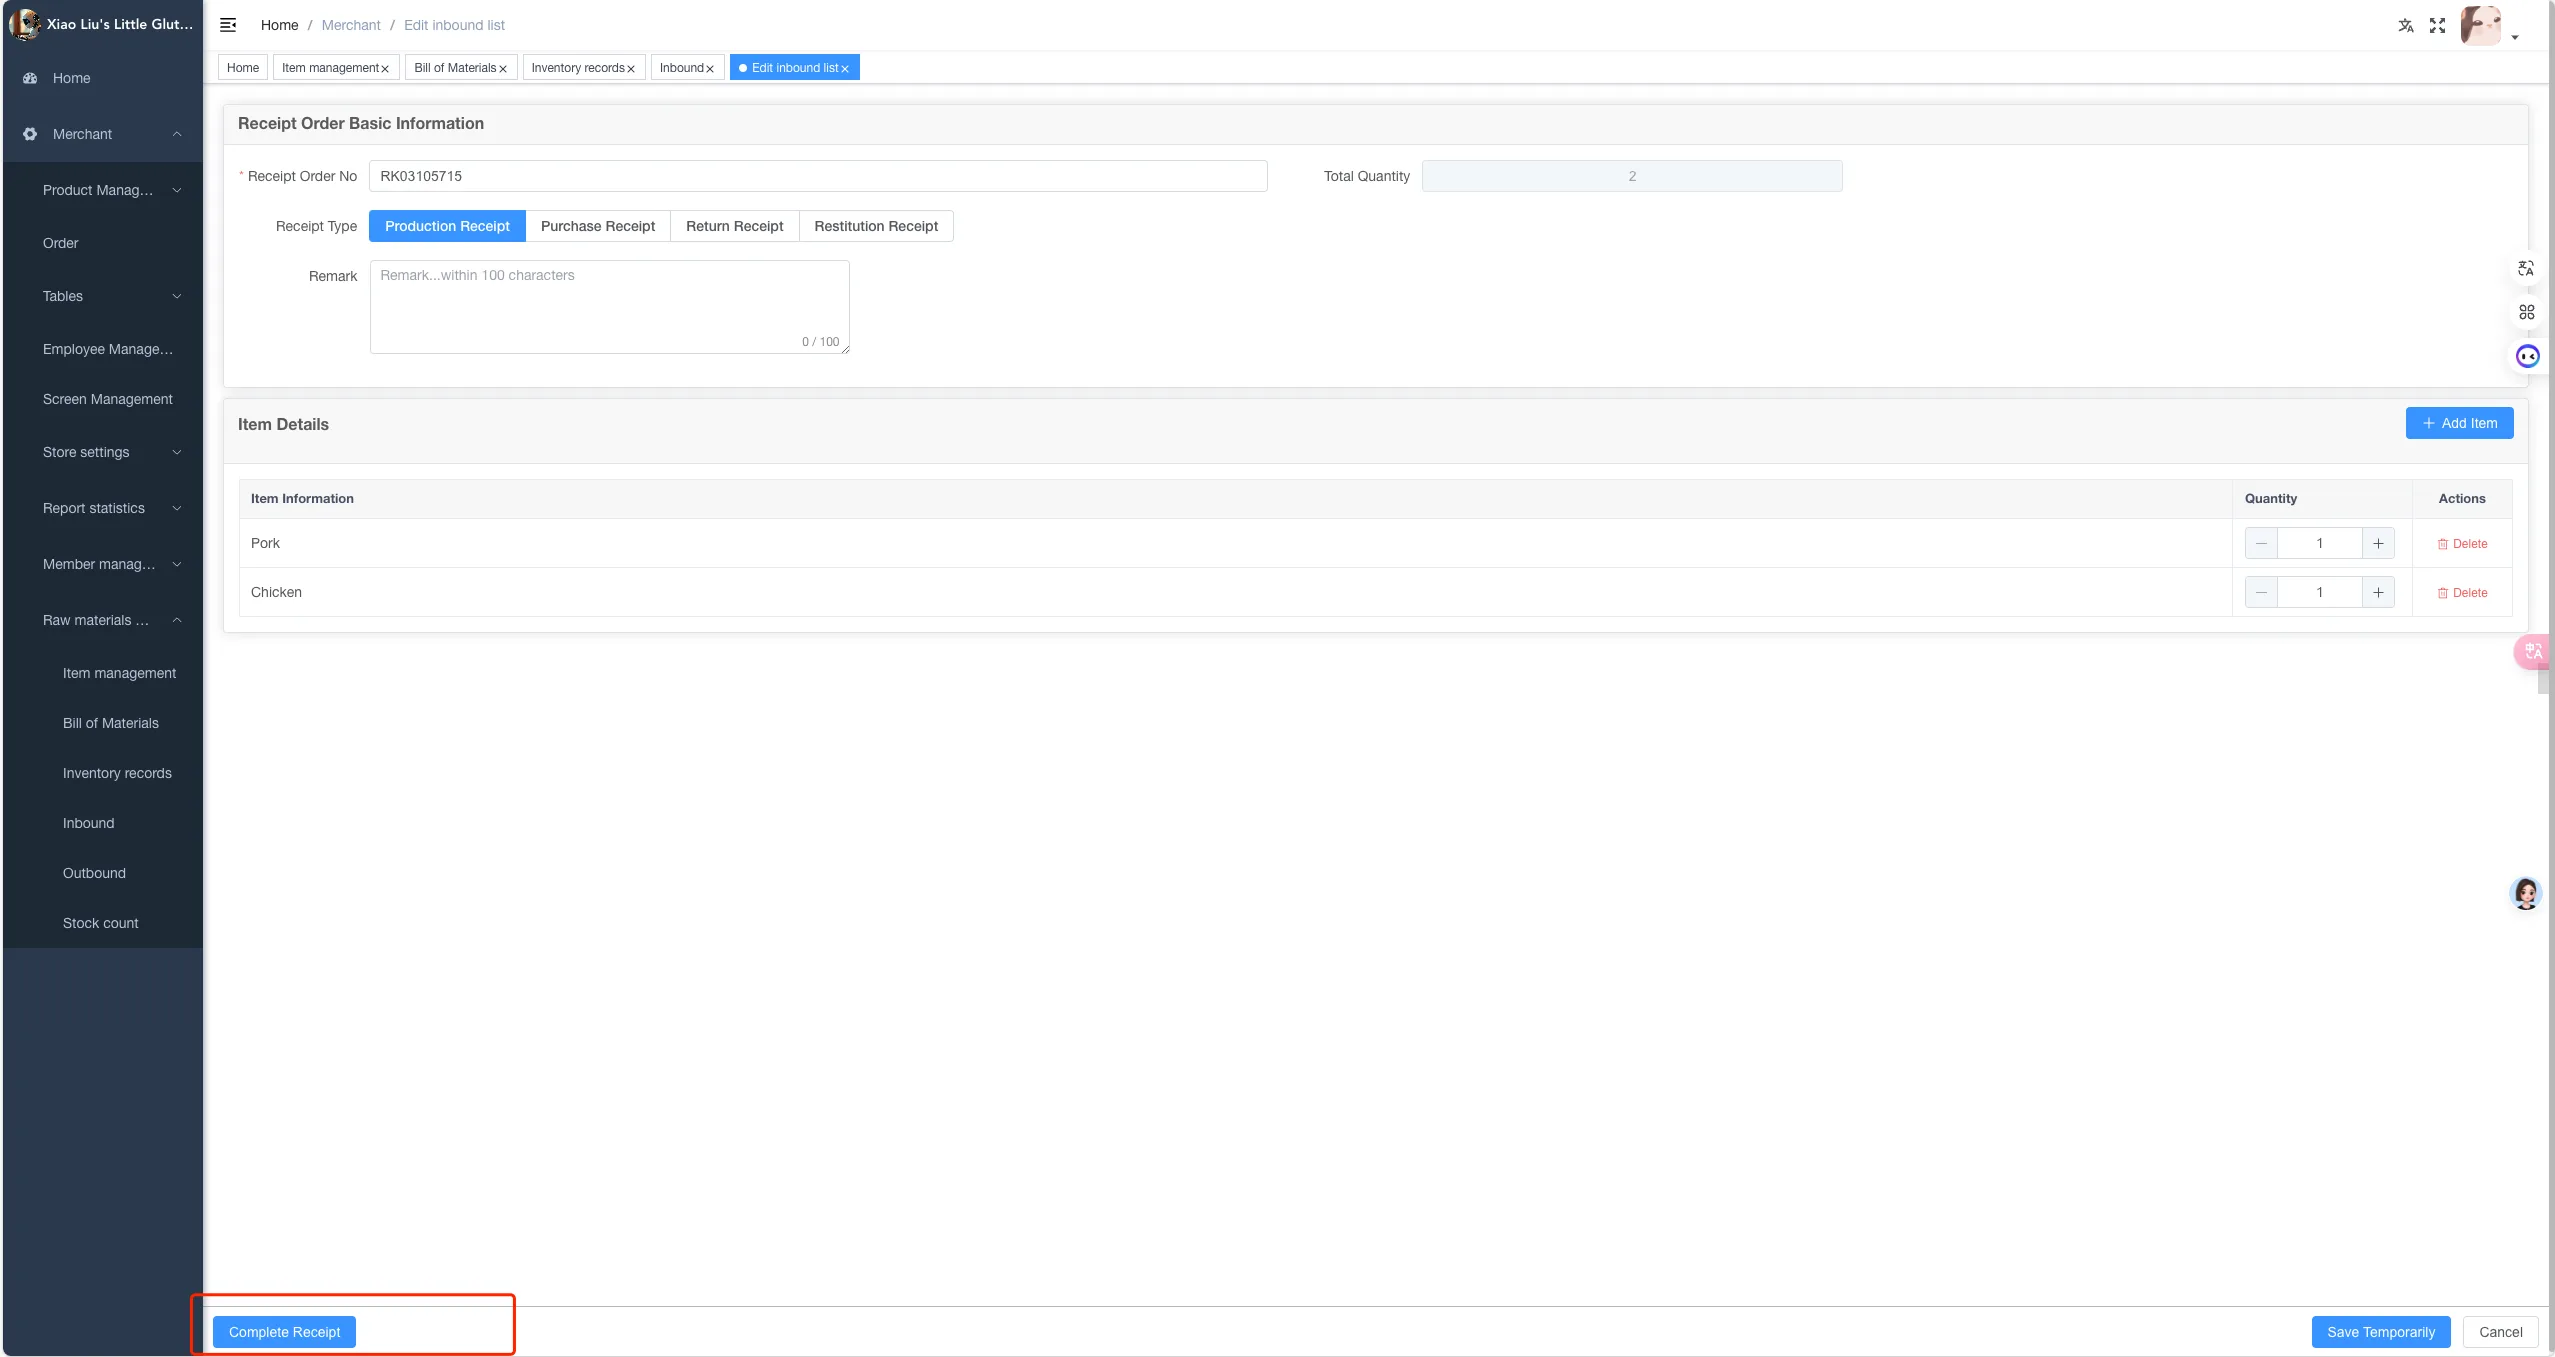
Task: Select Purchase Receipt type
Action: click(x=598, y=226)
